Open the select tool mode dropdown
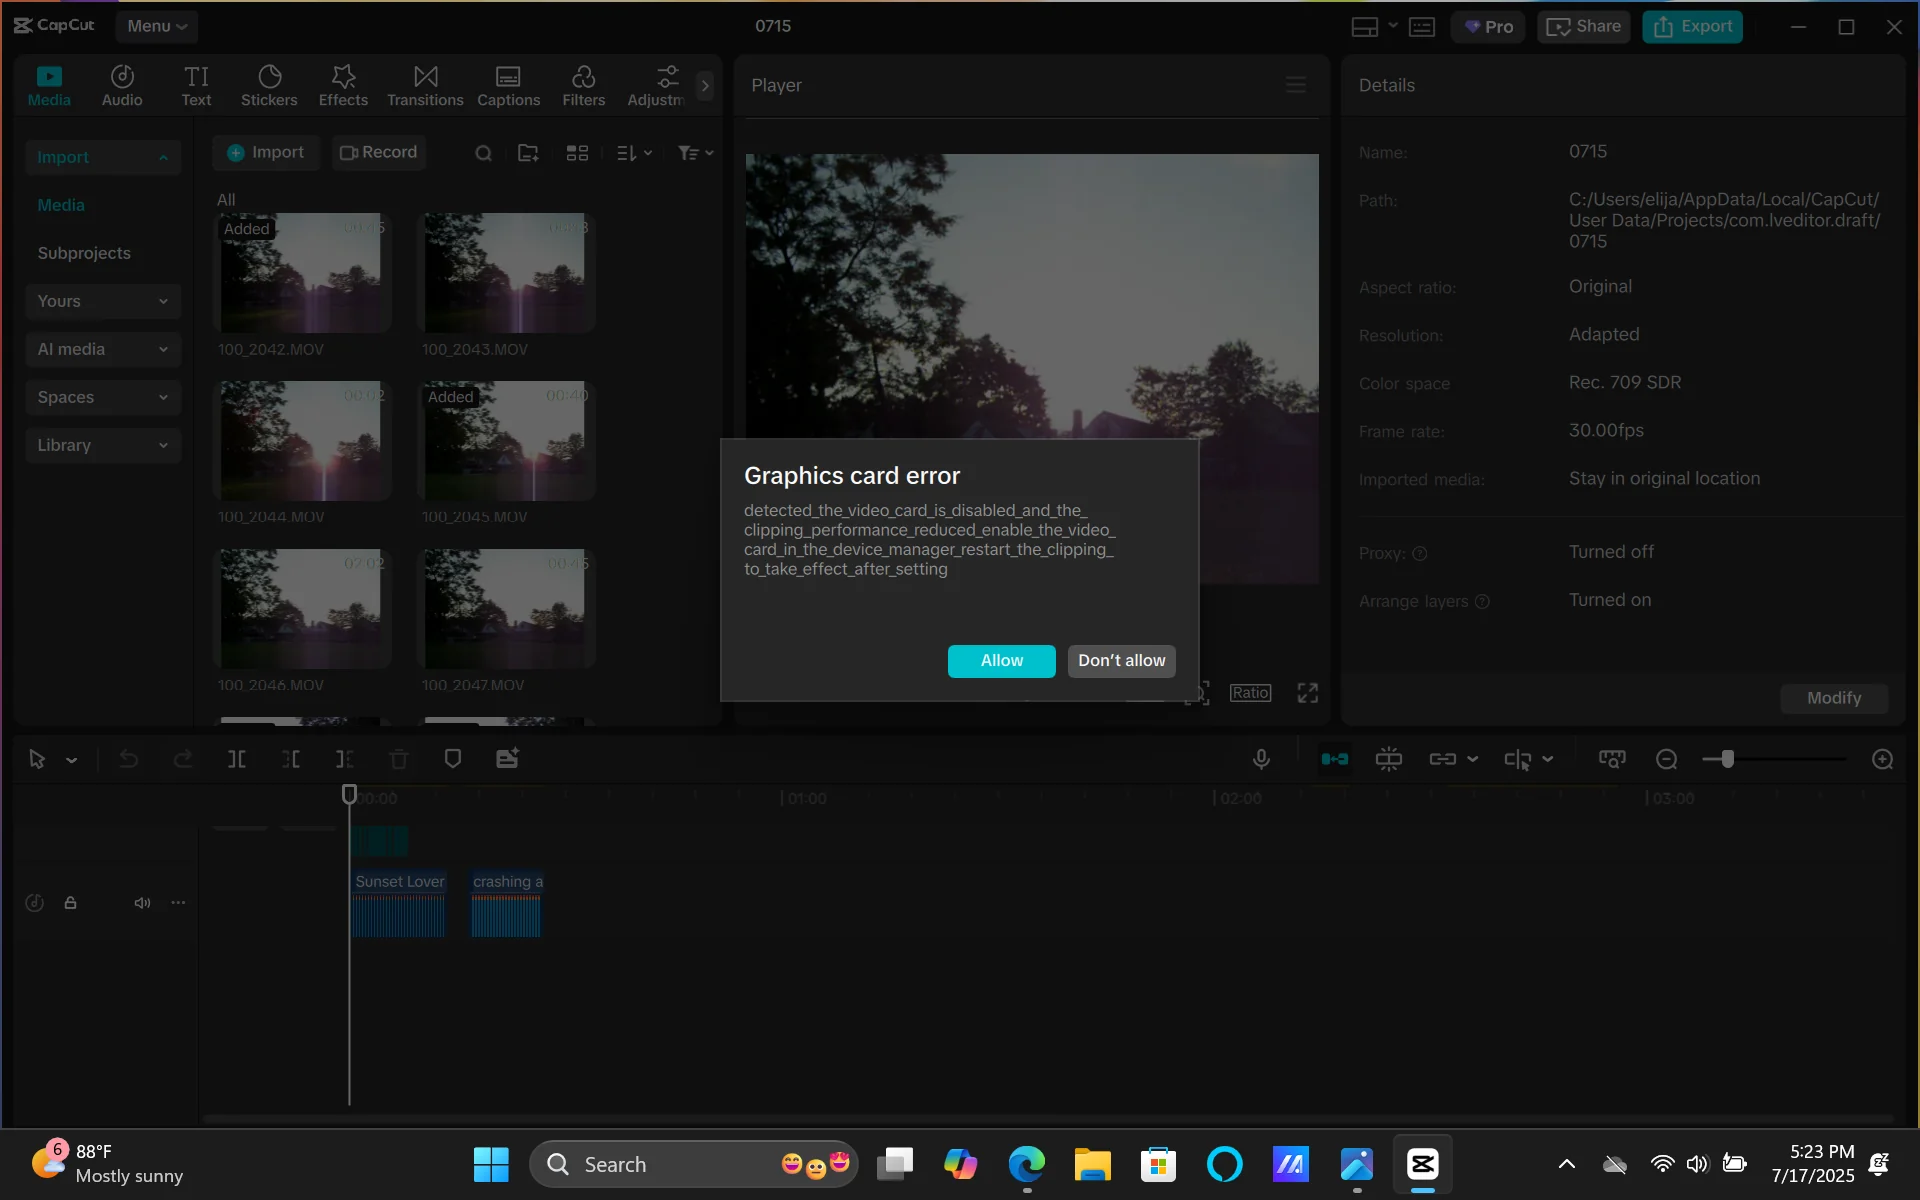Image resolution: width=1920 pixels, height=1200 pixels. [x=71, y=760]
